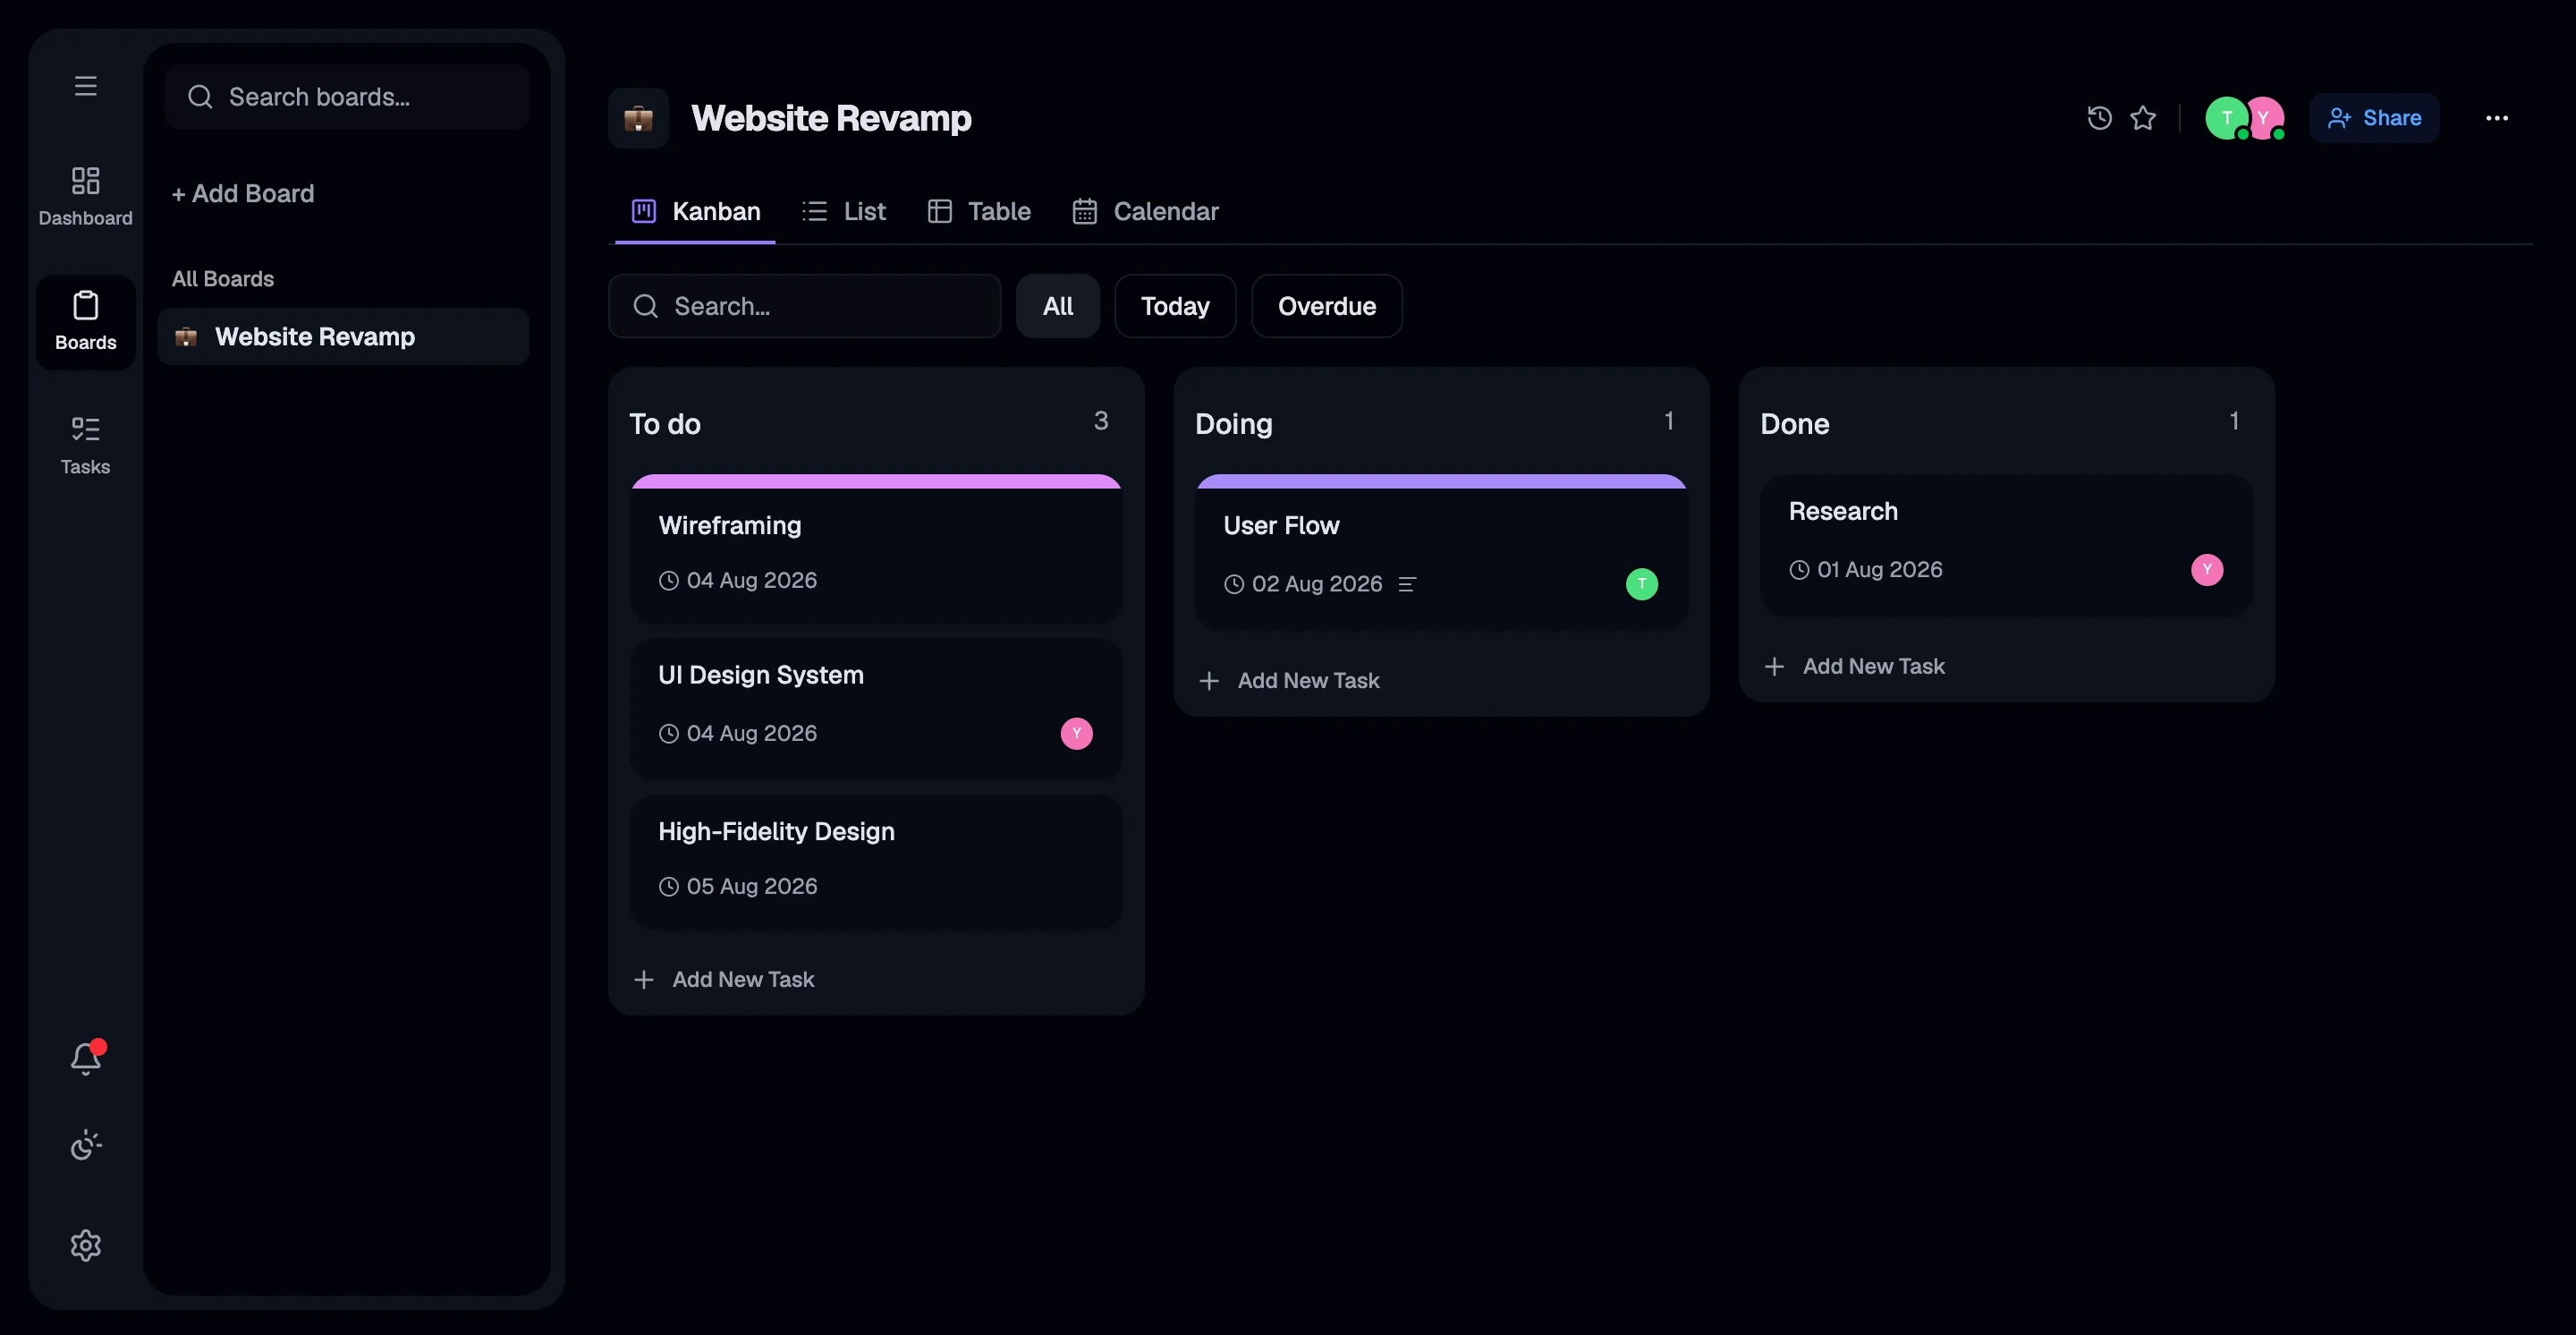
Task: Go to the Tasks section
Action: (86, 446)
